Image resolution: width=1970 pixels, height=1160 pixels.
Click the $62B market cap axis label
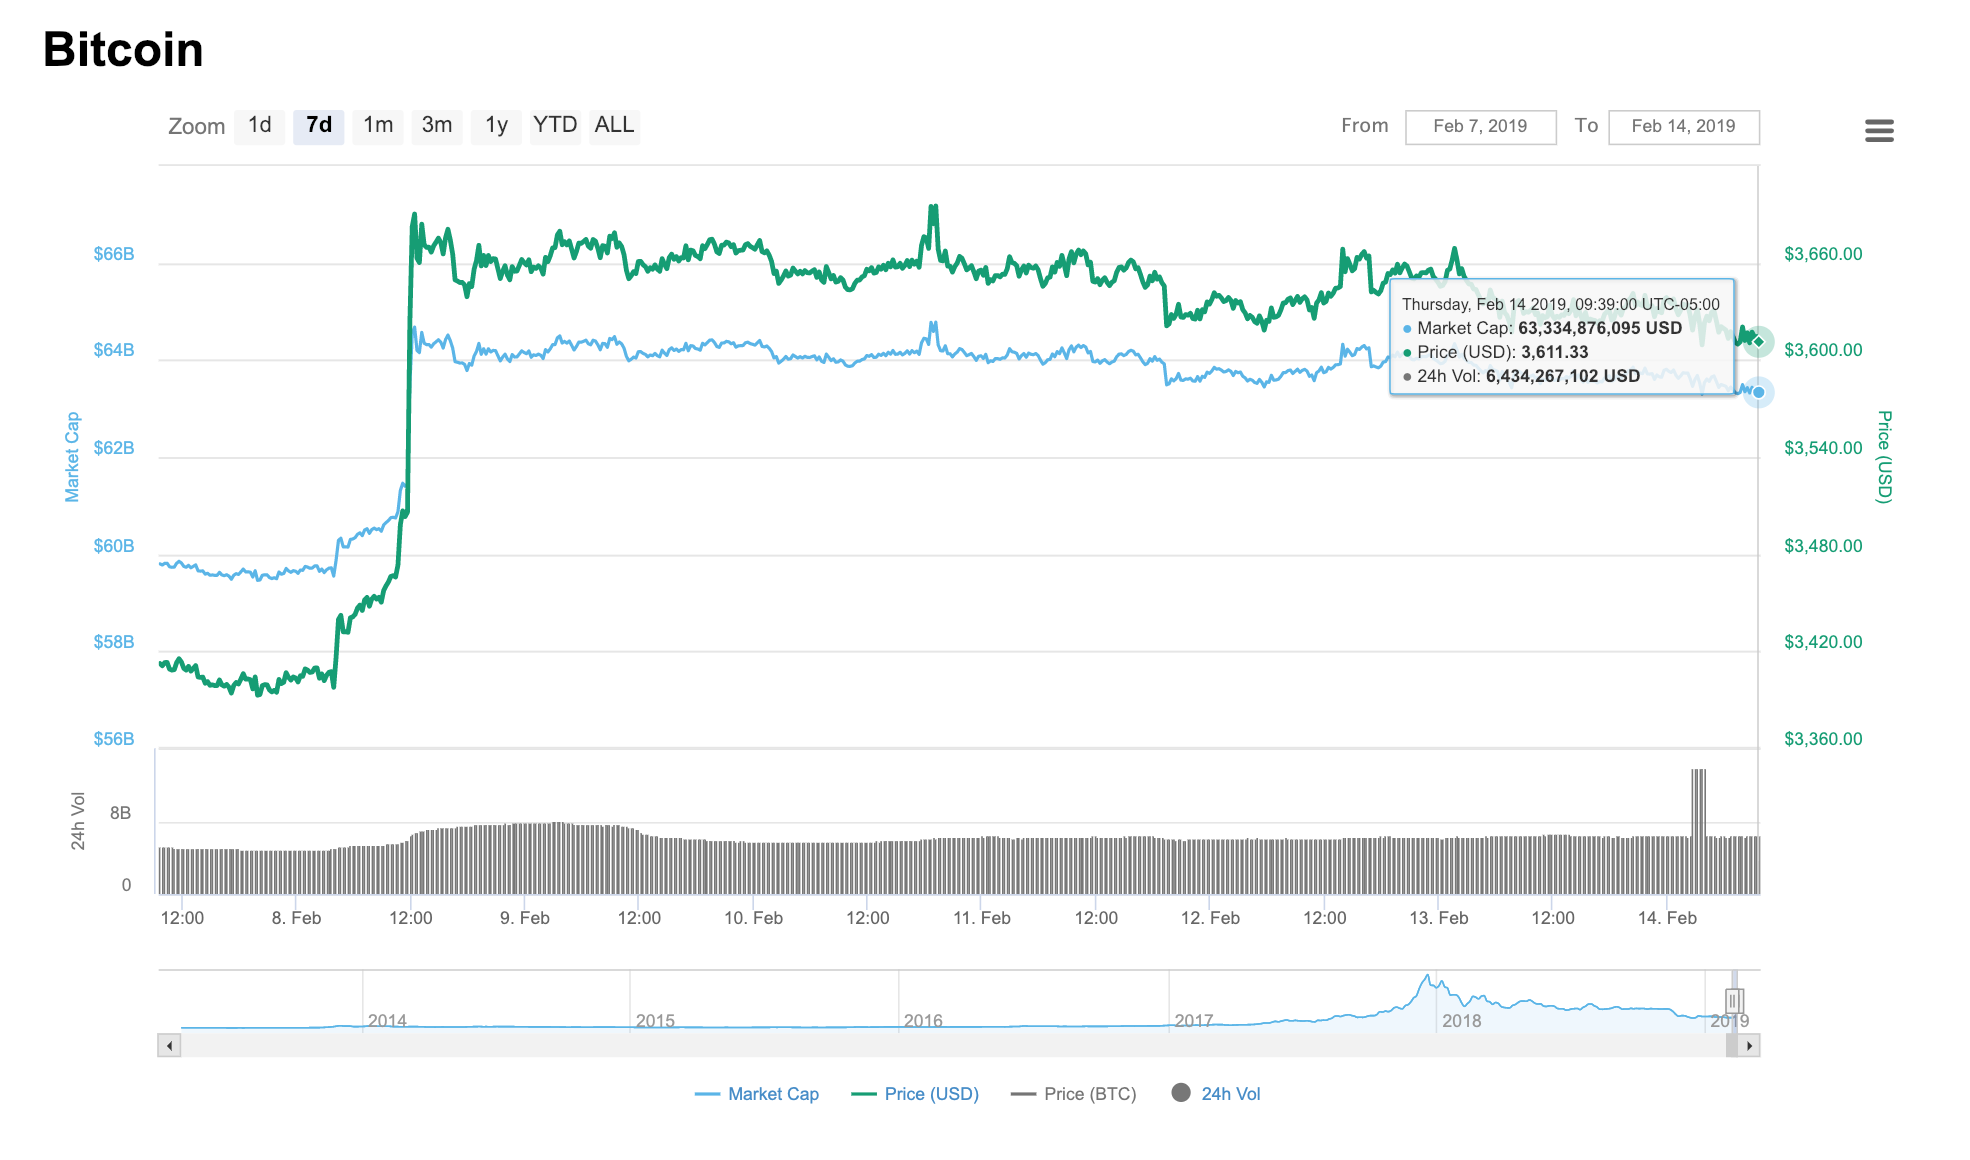114,448
